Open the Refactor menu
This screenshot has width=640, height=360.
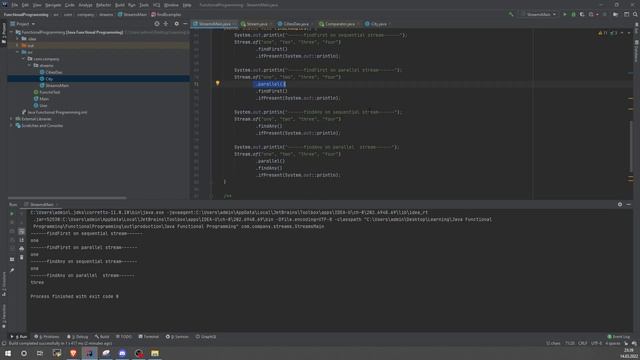(x=103, y=5)
